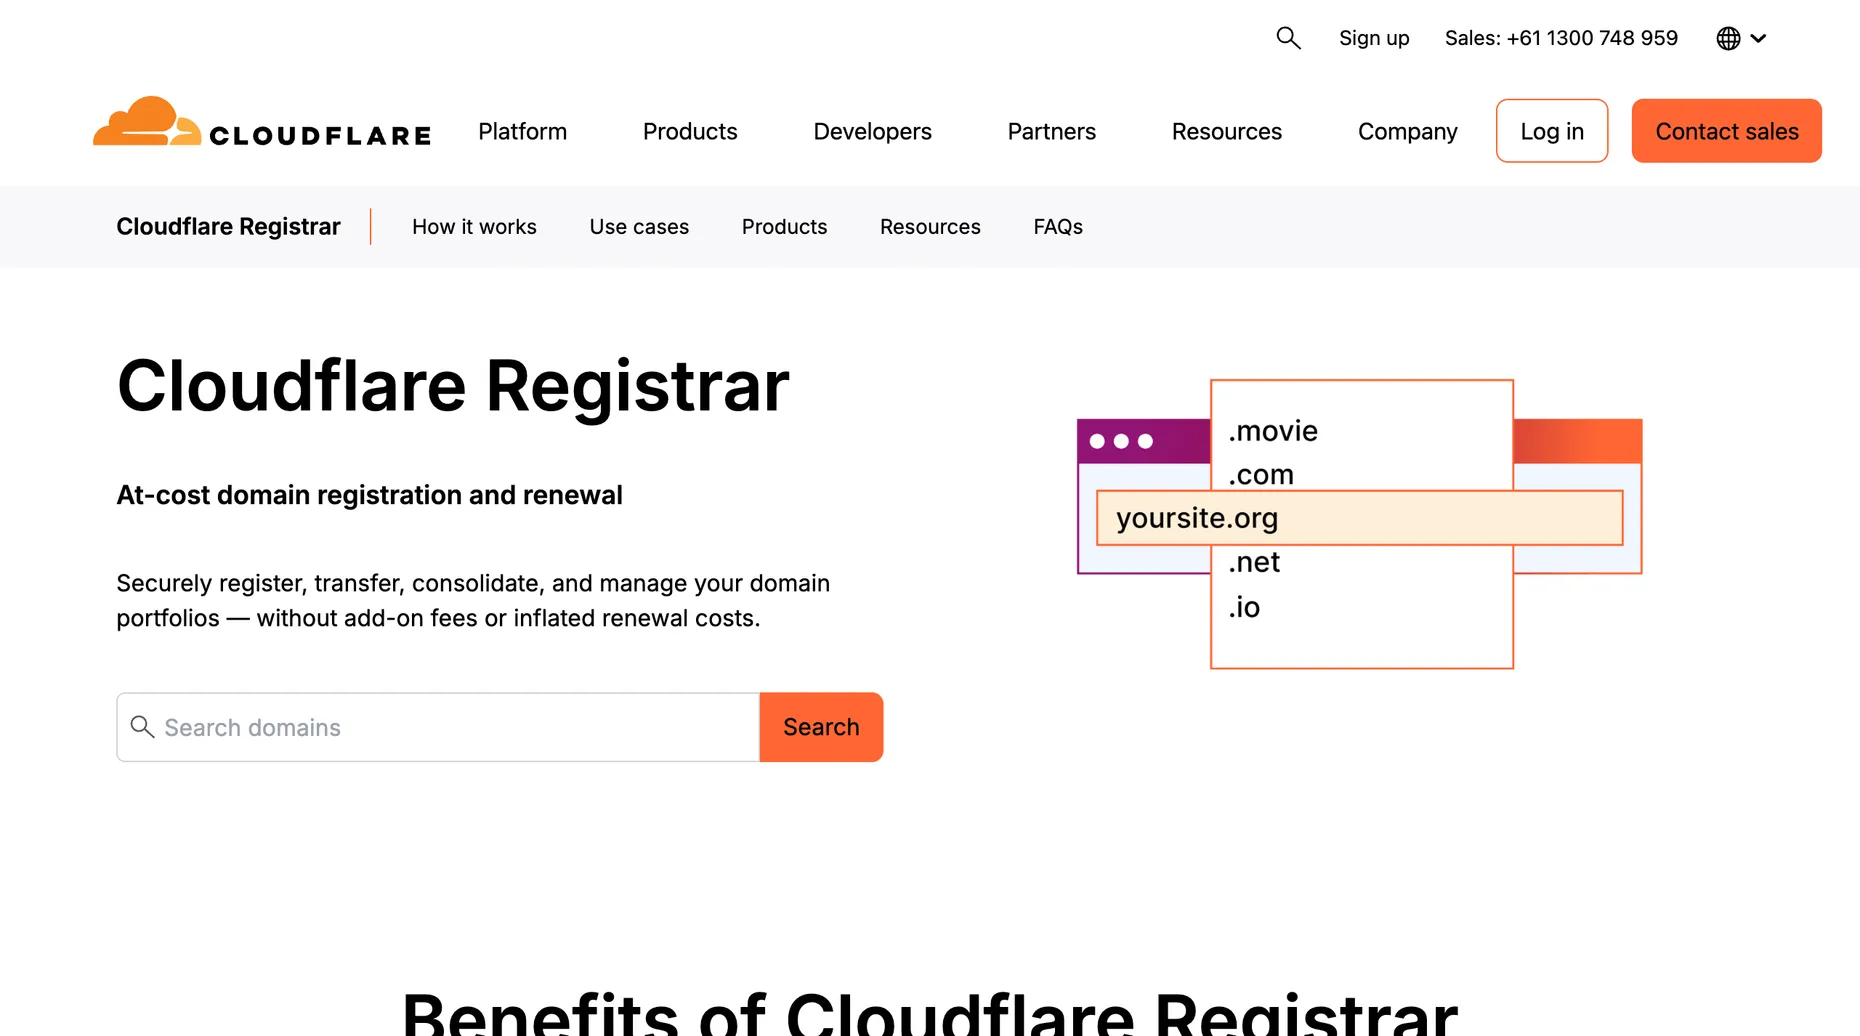The width and height of the screenshot is (1860, 1036).
Task: Open the Company menu
Action: (1407, 131)
